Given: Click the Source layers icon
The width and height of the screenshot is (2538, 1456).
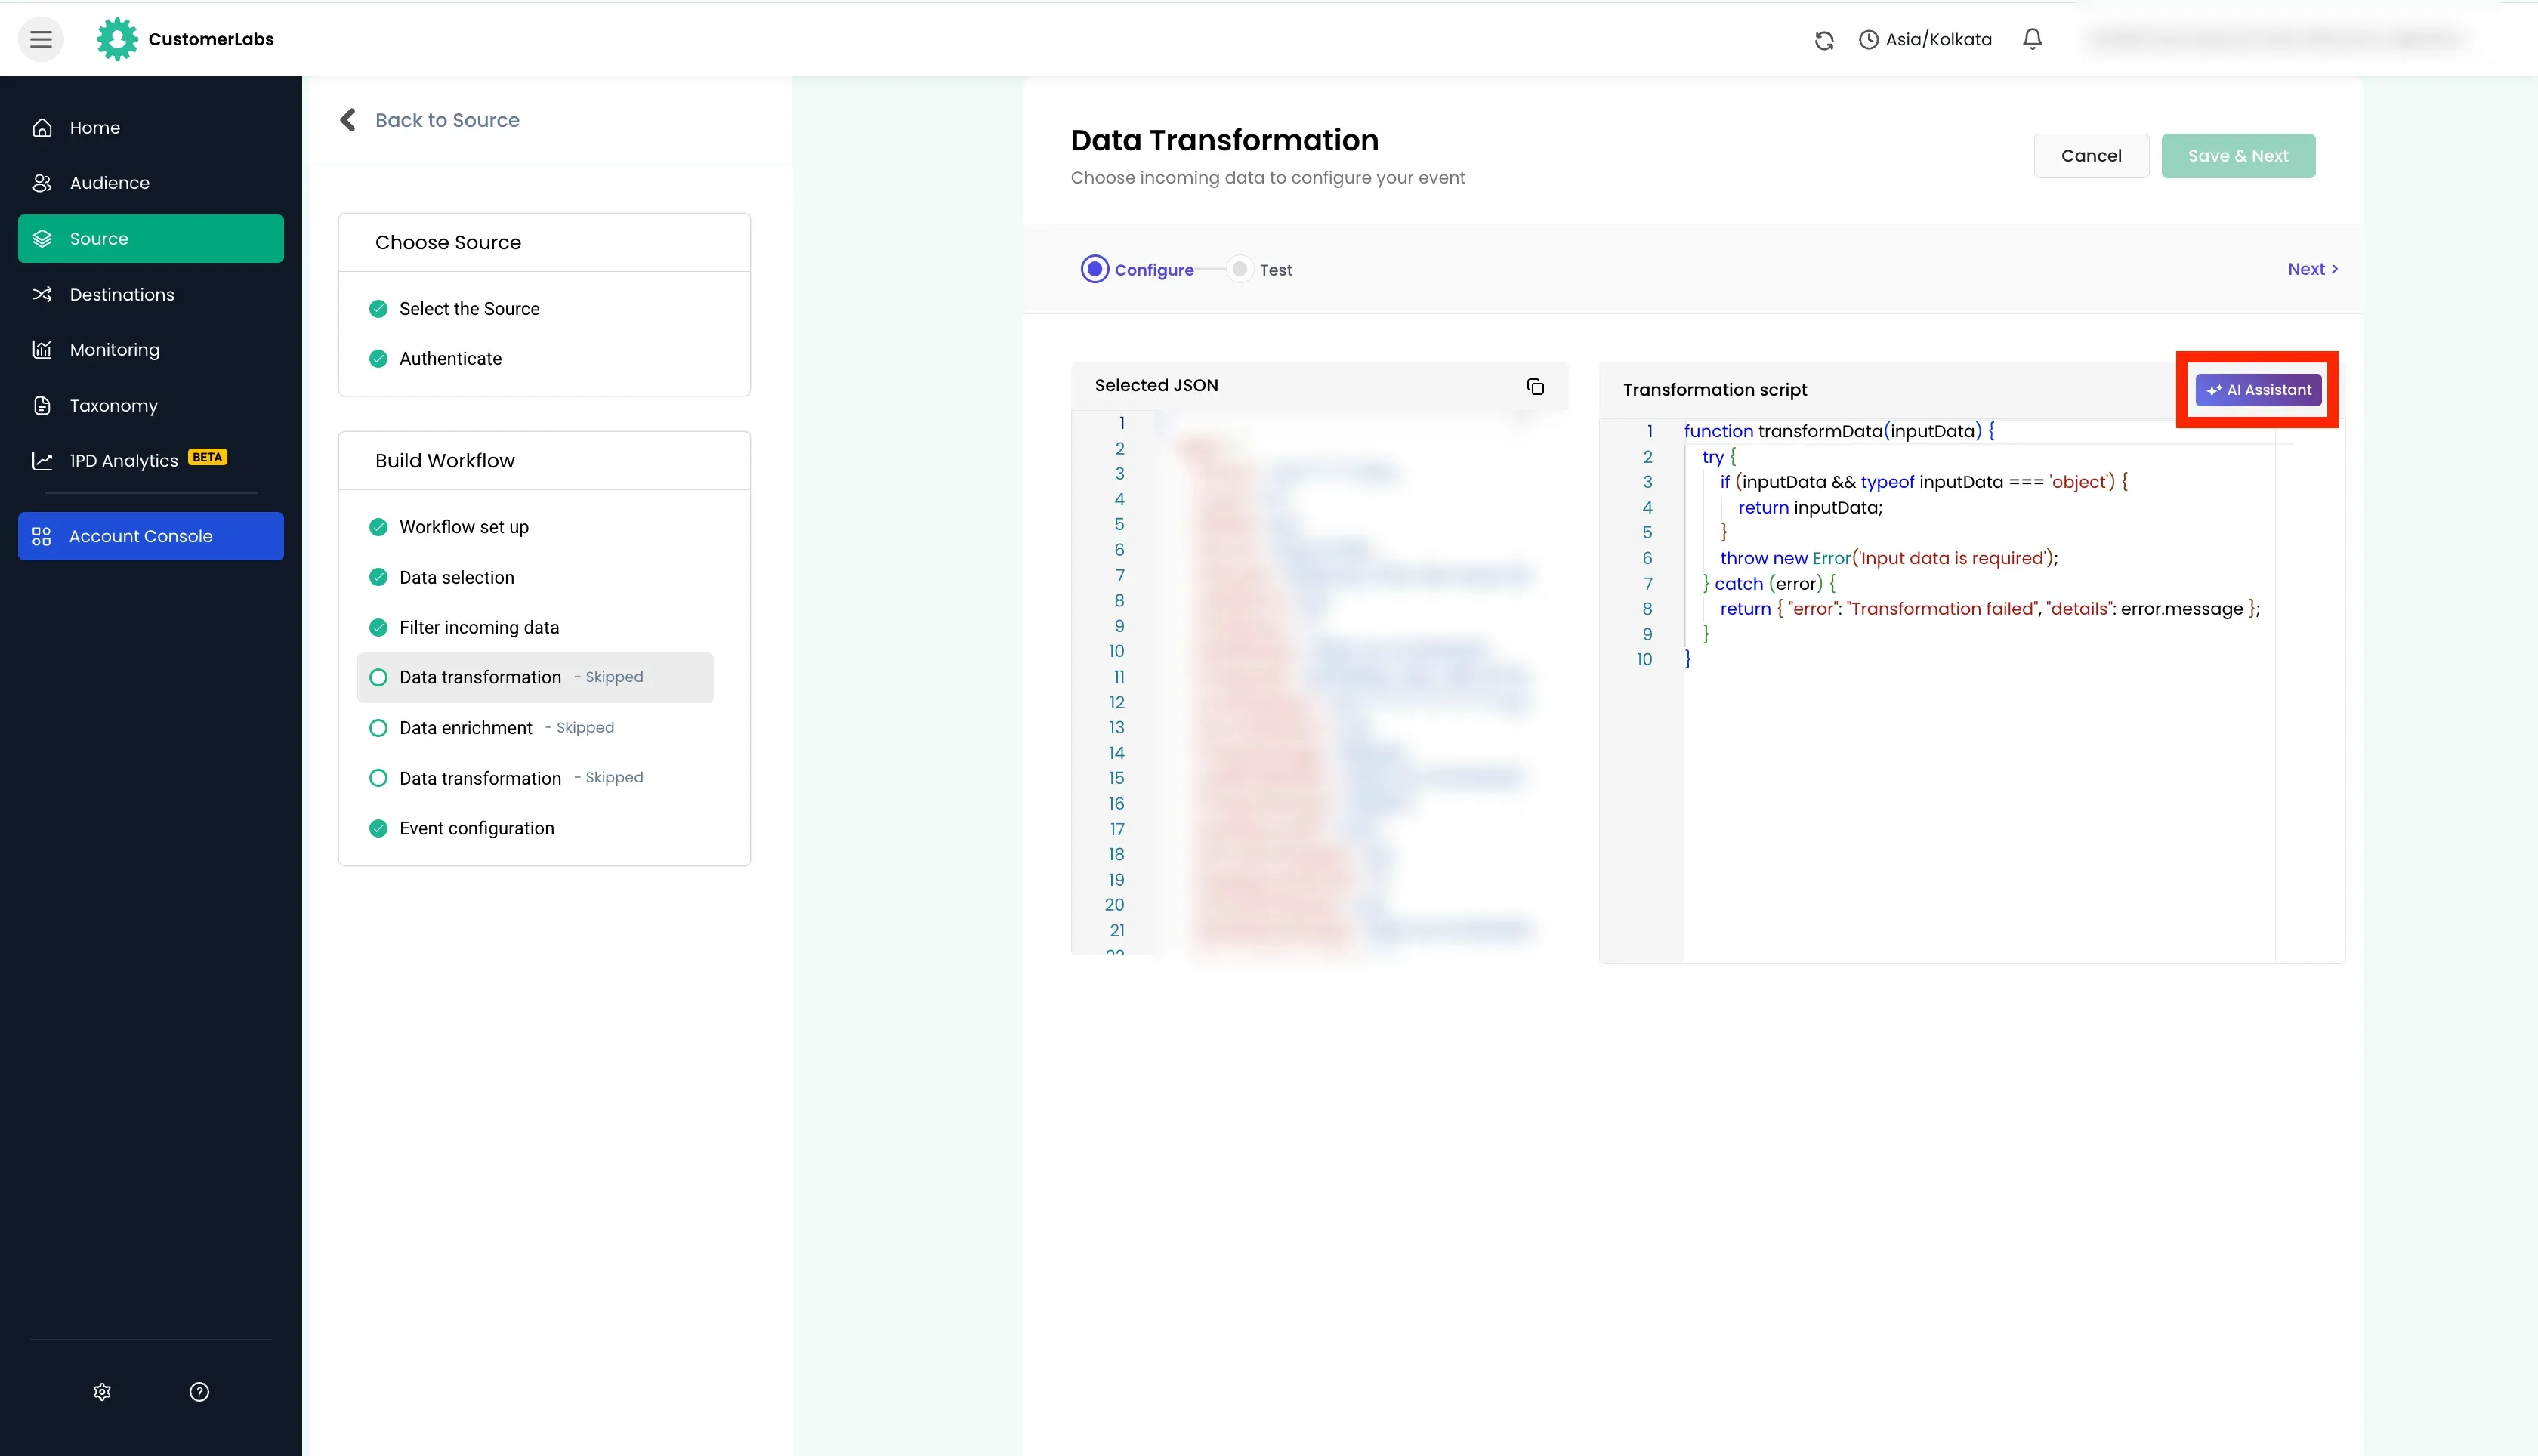Looking at the screenshot, I should [42, 239].
